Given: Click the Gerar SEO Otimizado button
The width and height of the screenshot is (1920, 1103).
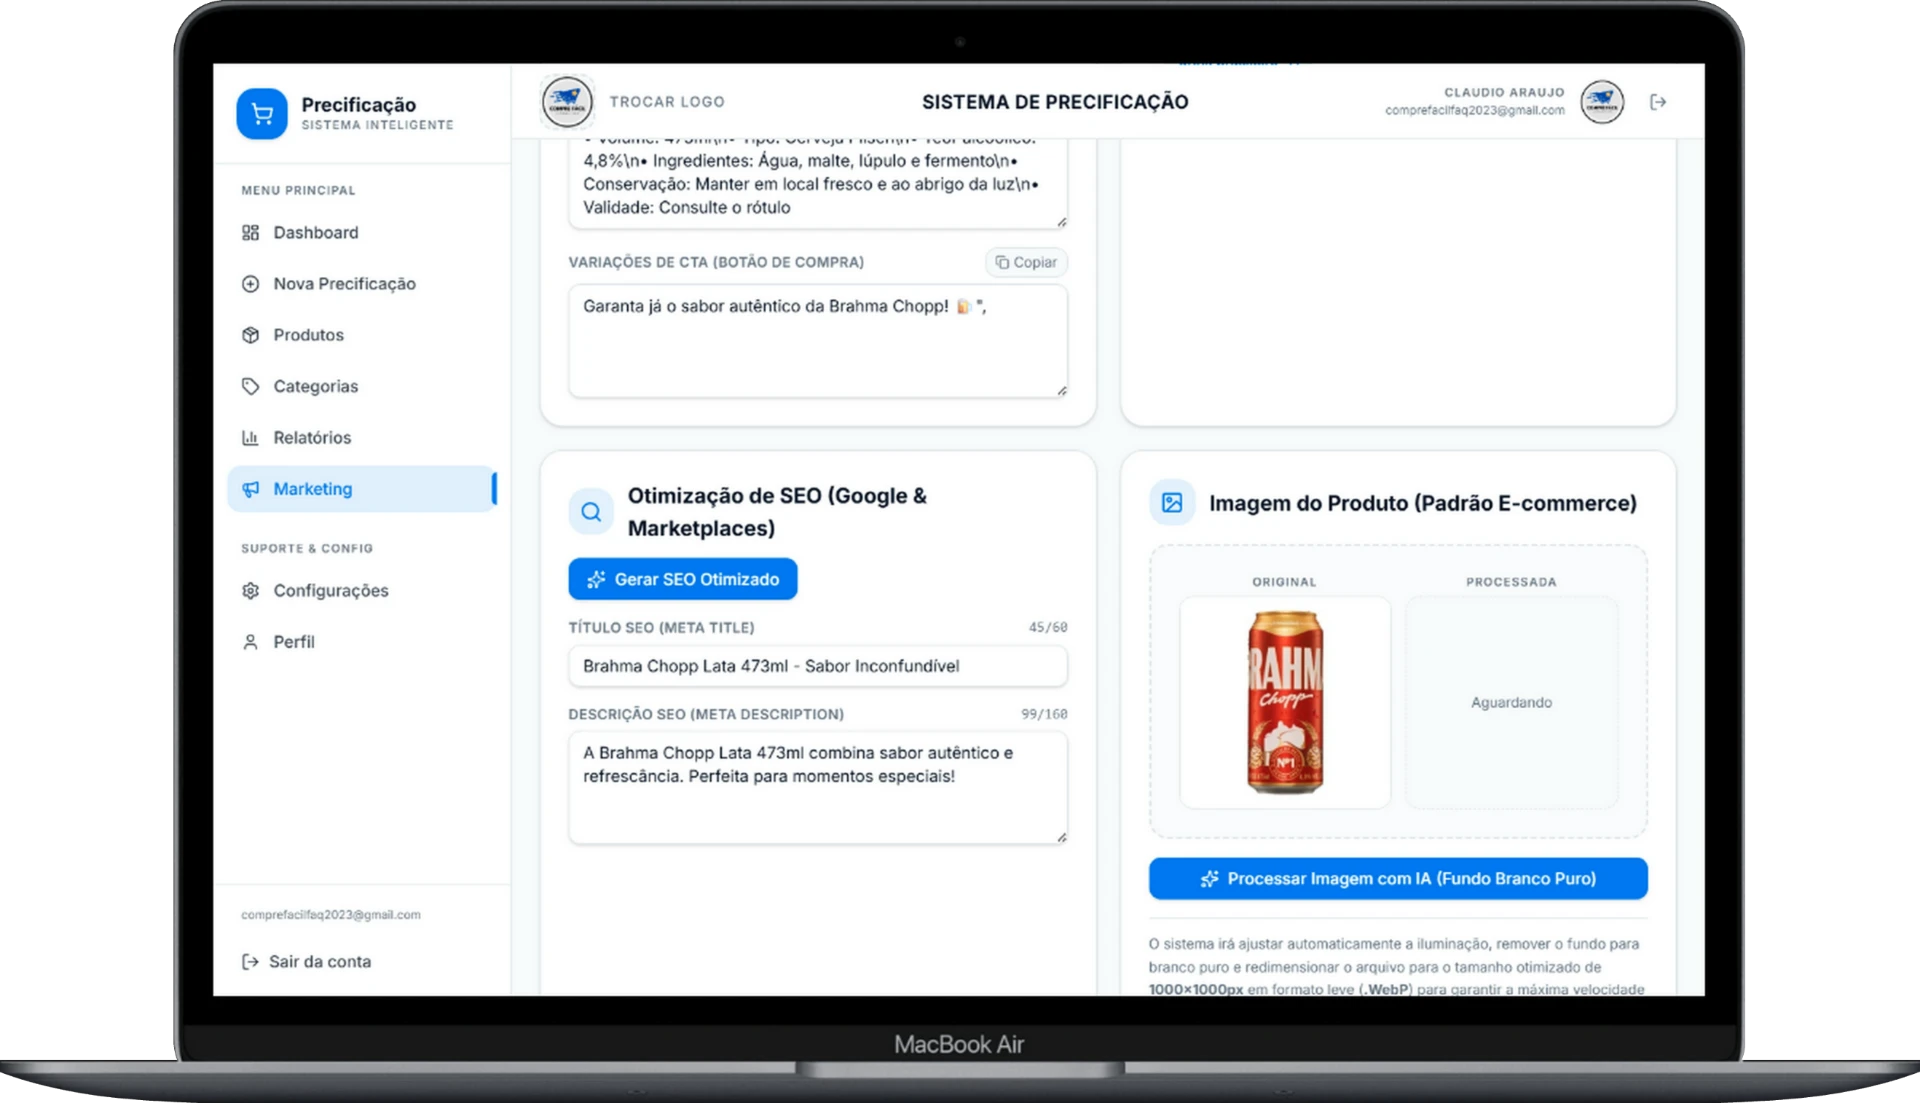Looking at the screenshot, I should 683,579.
